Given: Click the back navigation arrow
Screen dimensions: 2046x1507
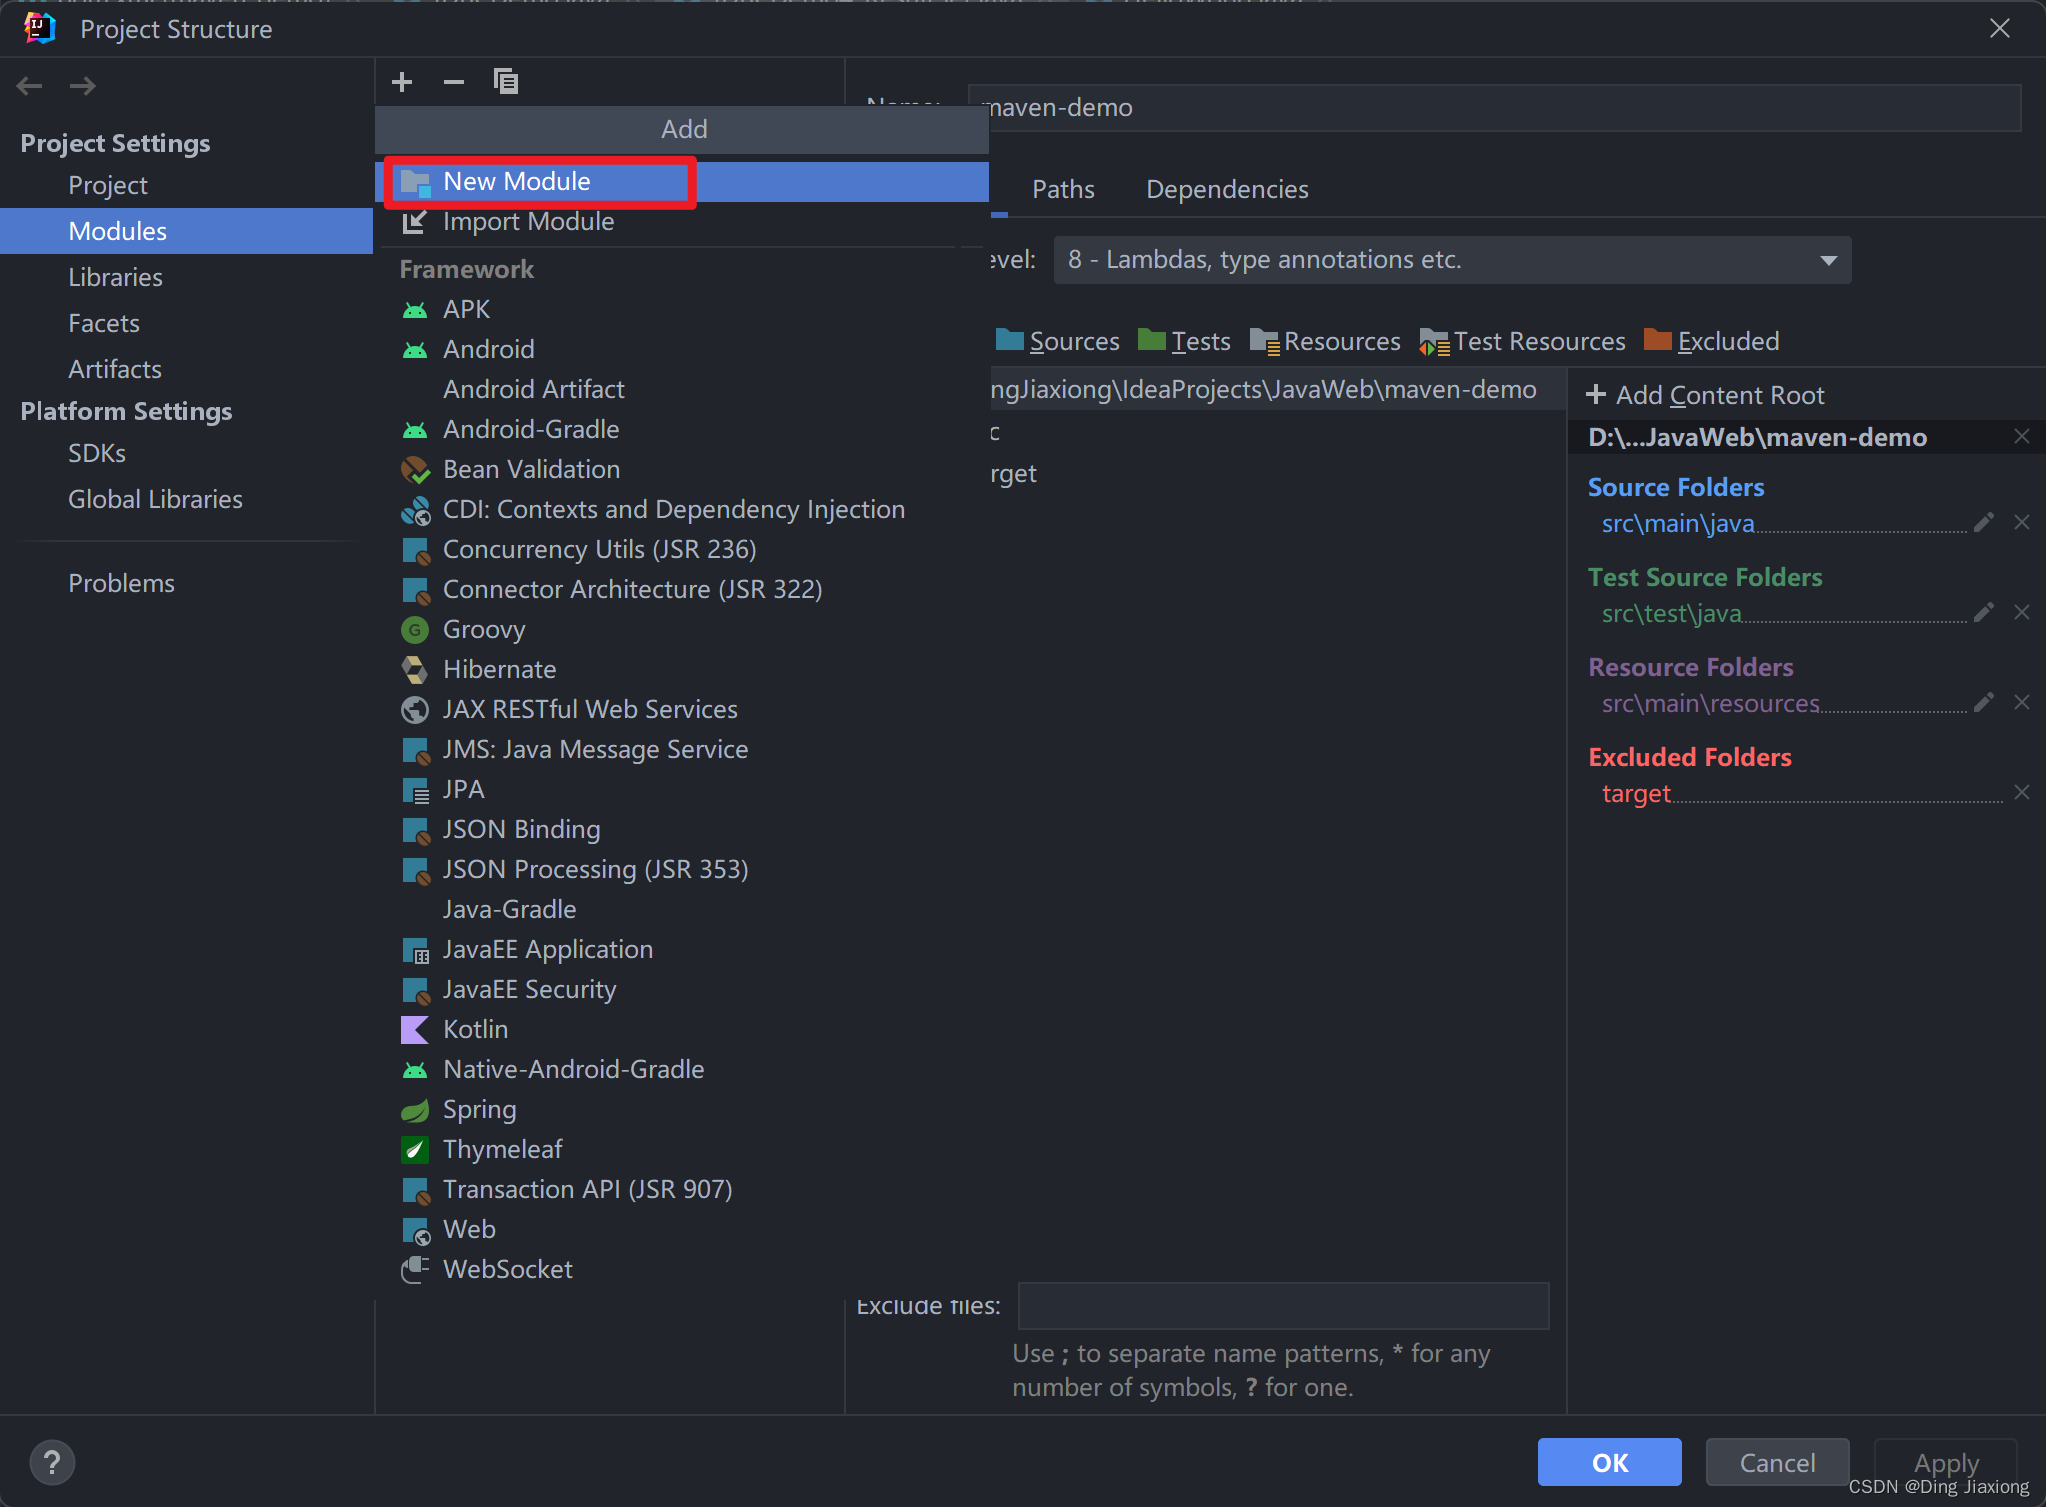Looking at the screenshot, I should [x=29, y=86].
